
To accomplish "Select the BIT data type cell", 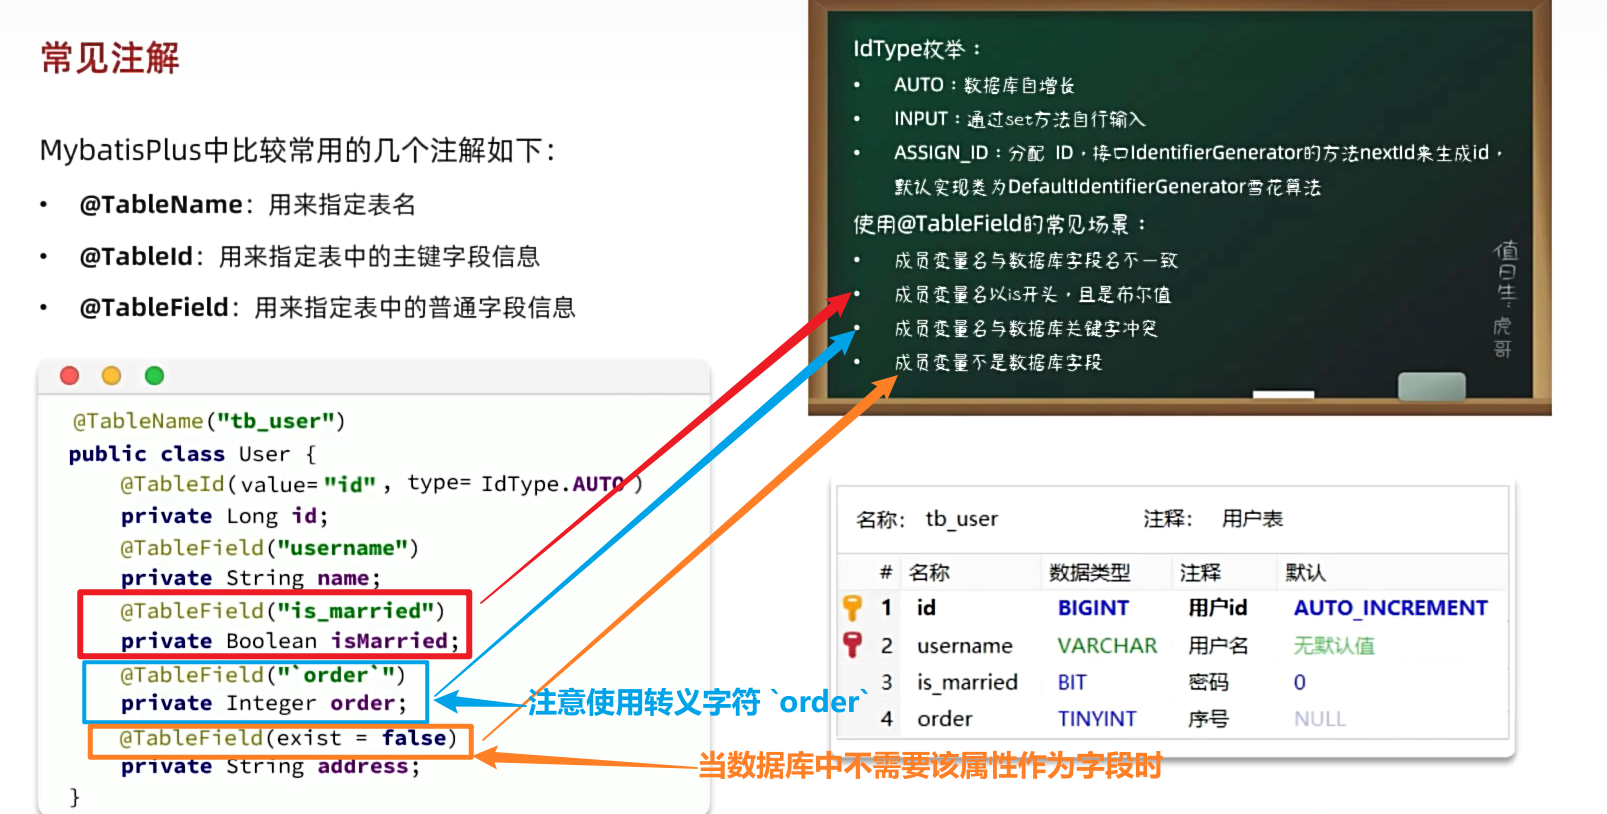I will 1072,683.
